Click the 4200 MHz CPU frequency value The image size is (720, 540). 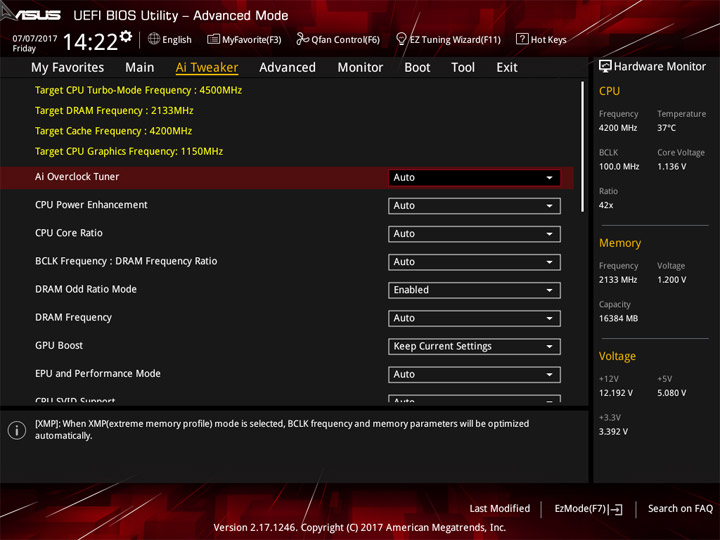[618, 128]
